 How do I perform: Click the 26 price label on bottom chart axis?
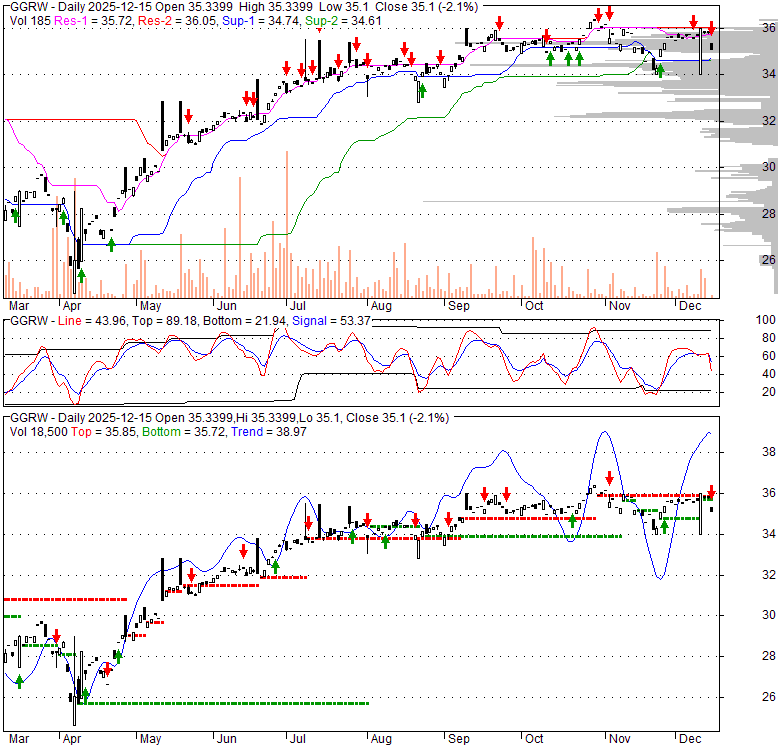[769, 697]
